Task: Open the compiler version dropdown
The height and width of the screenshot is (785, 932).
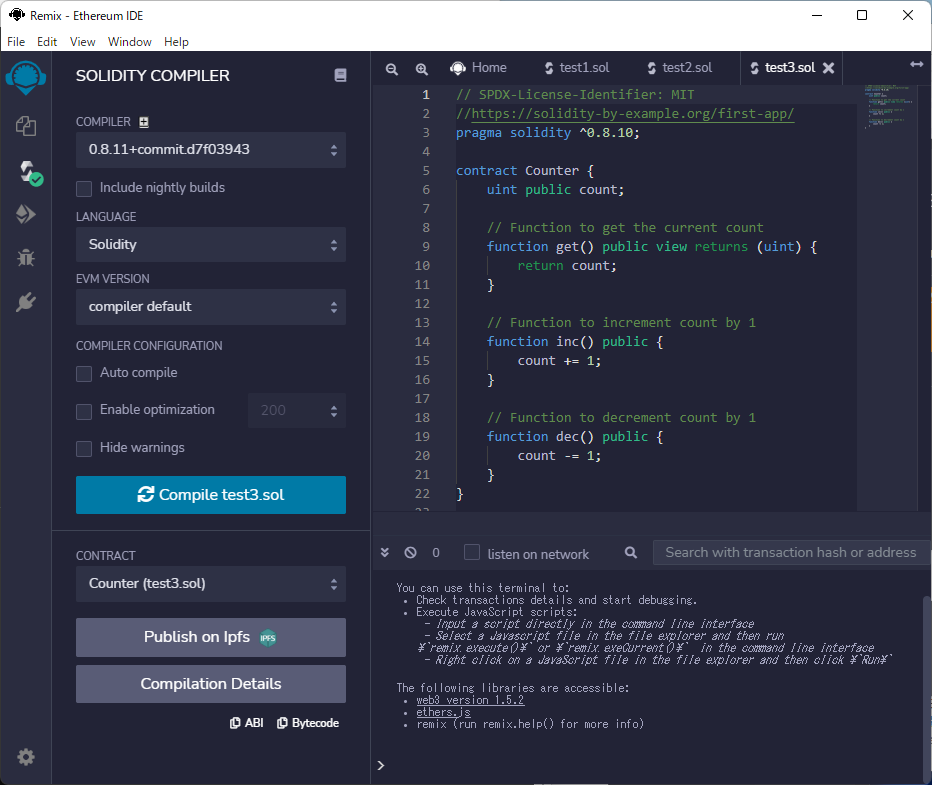Action: (x=210, y=150)
